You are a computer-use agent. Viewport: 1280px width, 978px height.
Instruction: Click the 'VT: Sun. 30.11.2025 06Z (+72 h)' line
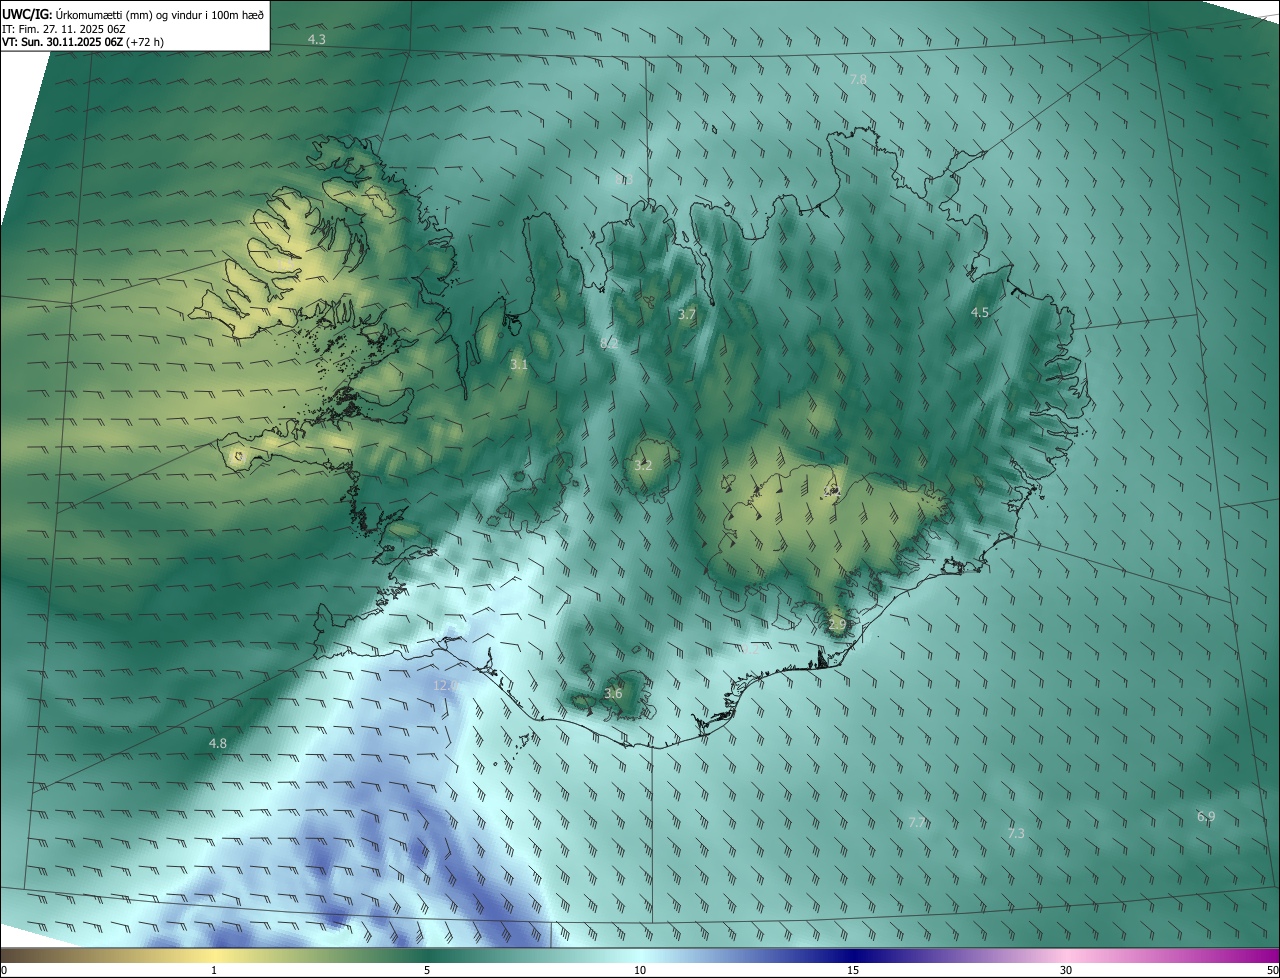pos(83,42)
